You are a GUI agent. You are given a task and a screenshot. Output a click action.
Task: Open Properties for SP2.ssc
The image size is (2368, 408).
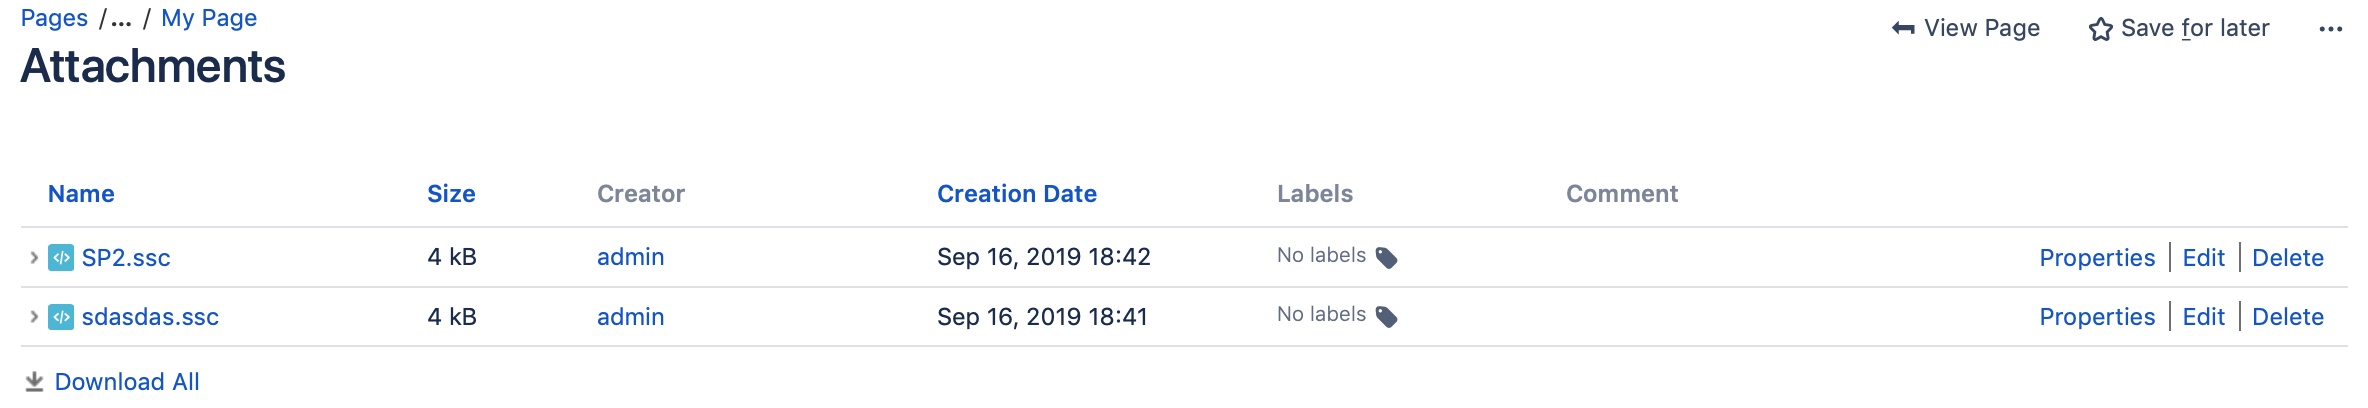2096,258
